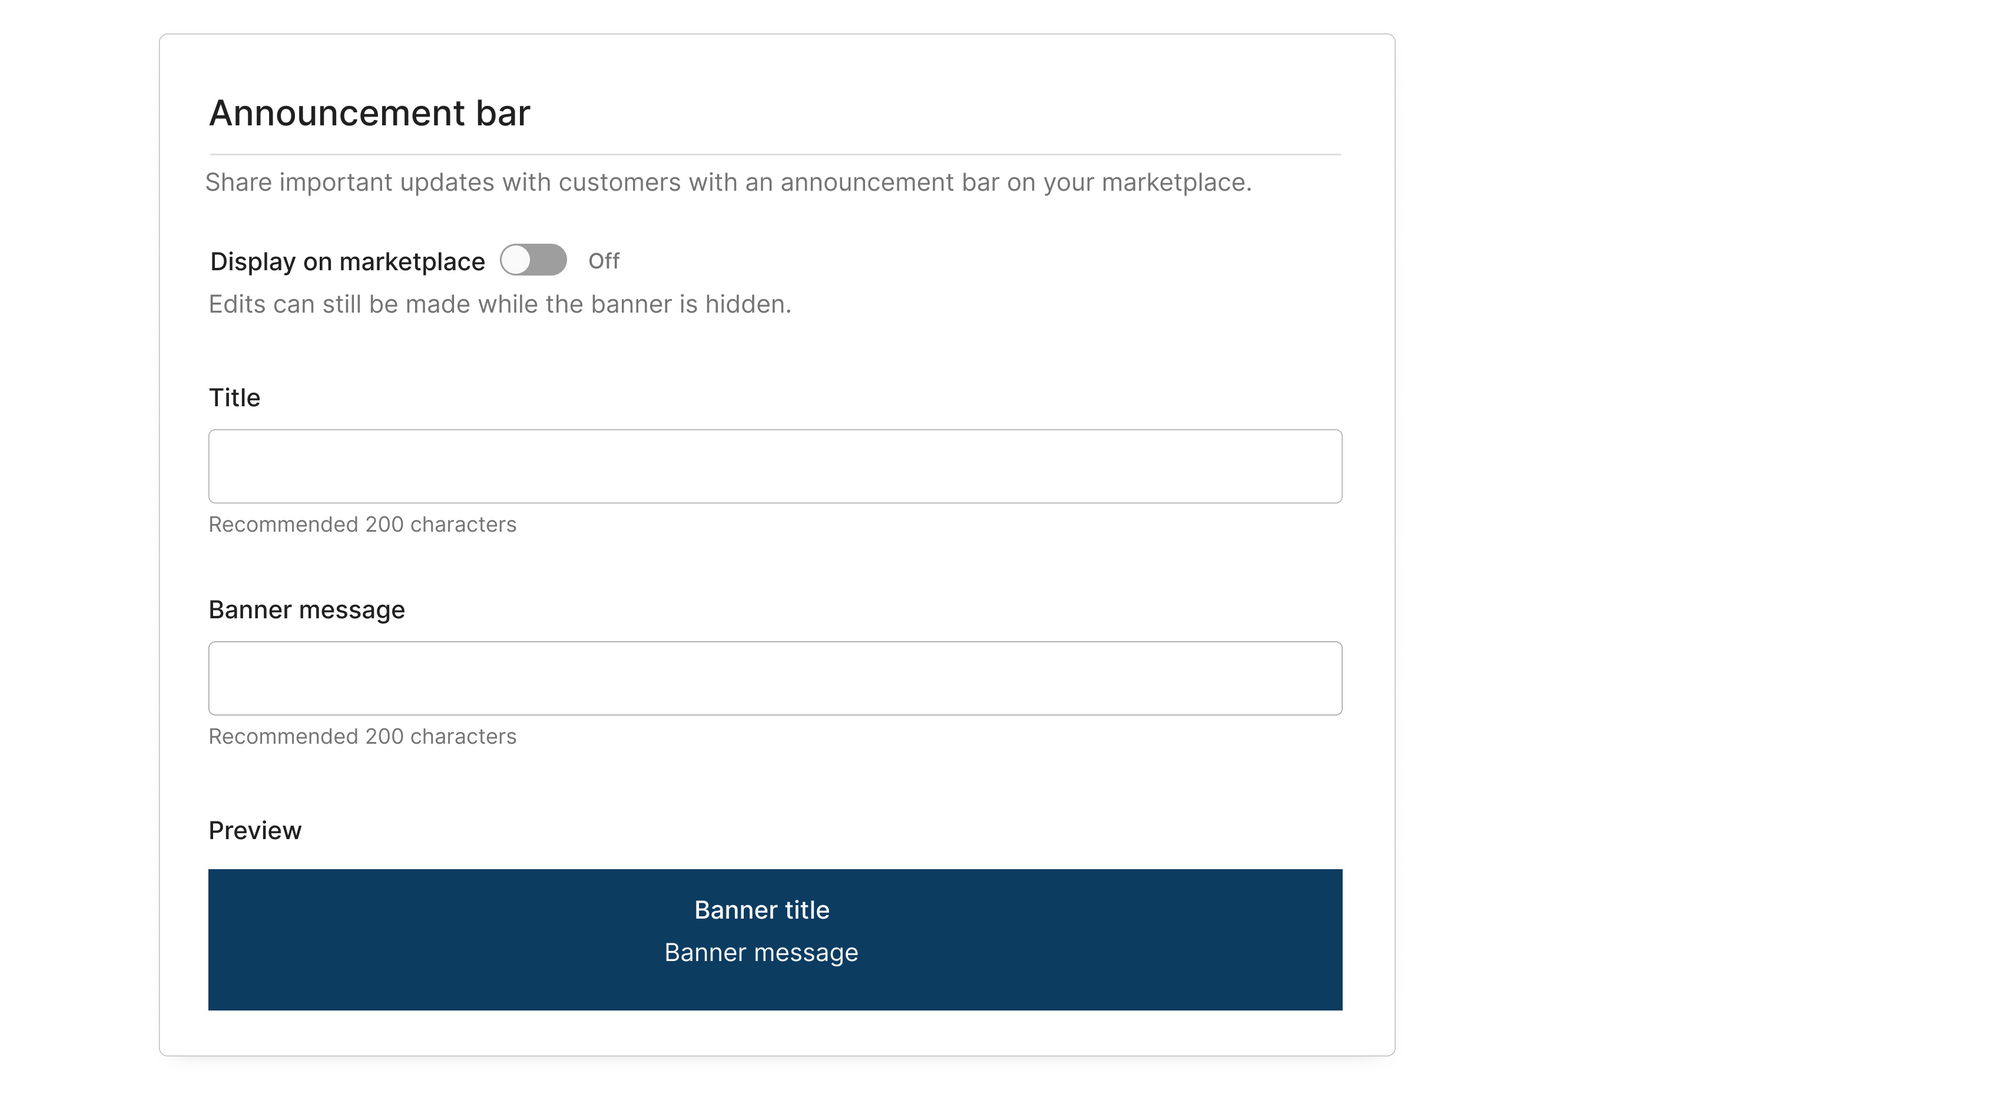Click the Banner title text in preview
Screen dimensions: 2000x1115
762,910
